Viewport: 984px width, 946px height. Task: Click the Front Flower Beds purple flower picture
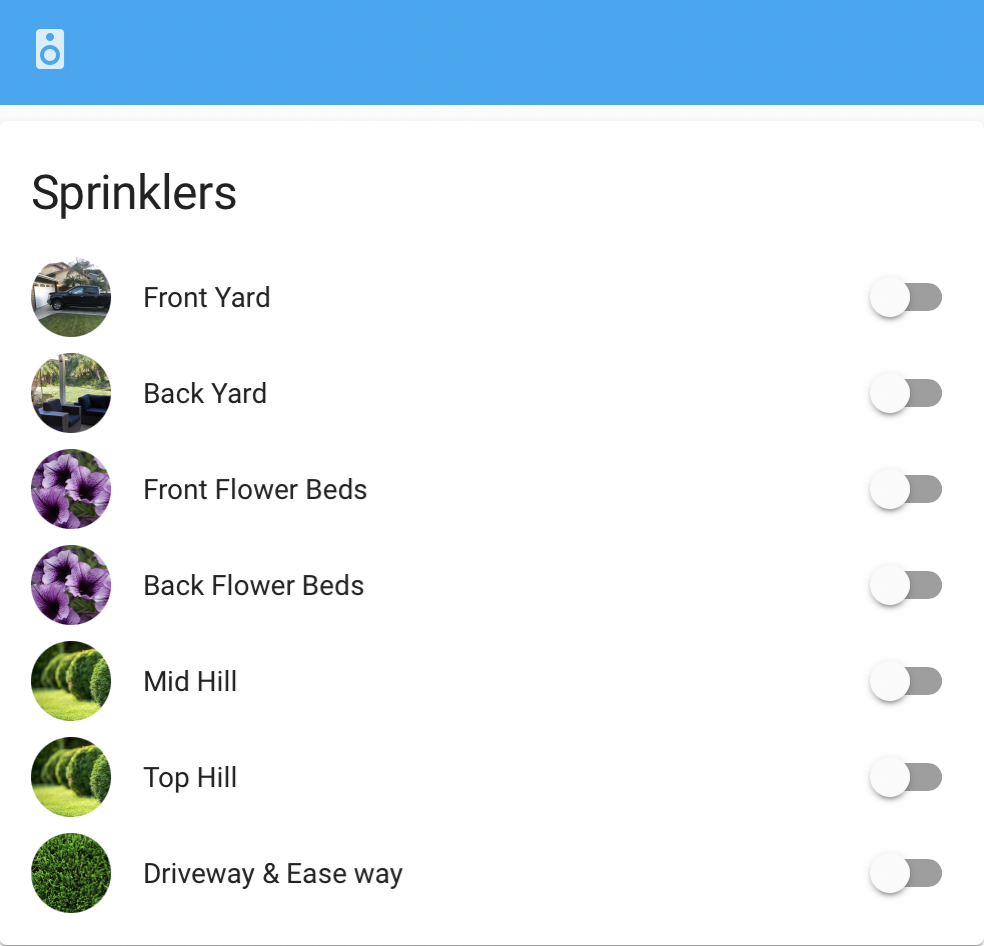(71, 489)
